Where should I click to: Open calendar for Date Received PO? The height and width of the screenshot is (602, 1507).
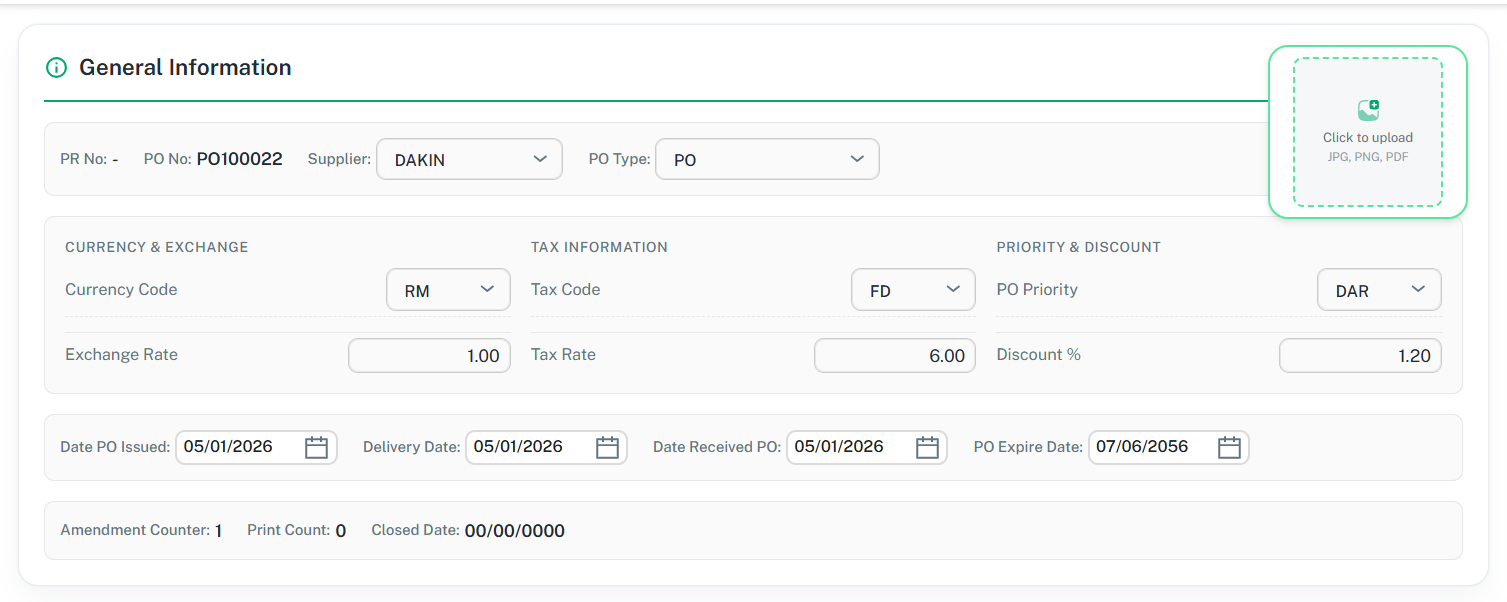(927, 448)
